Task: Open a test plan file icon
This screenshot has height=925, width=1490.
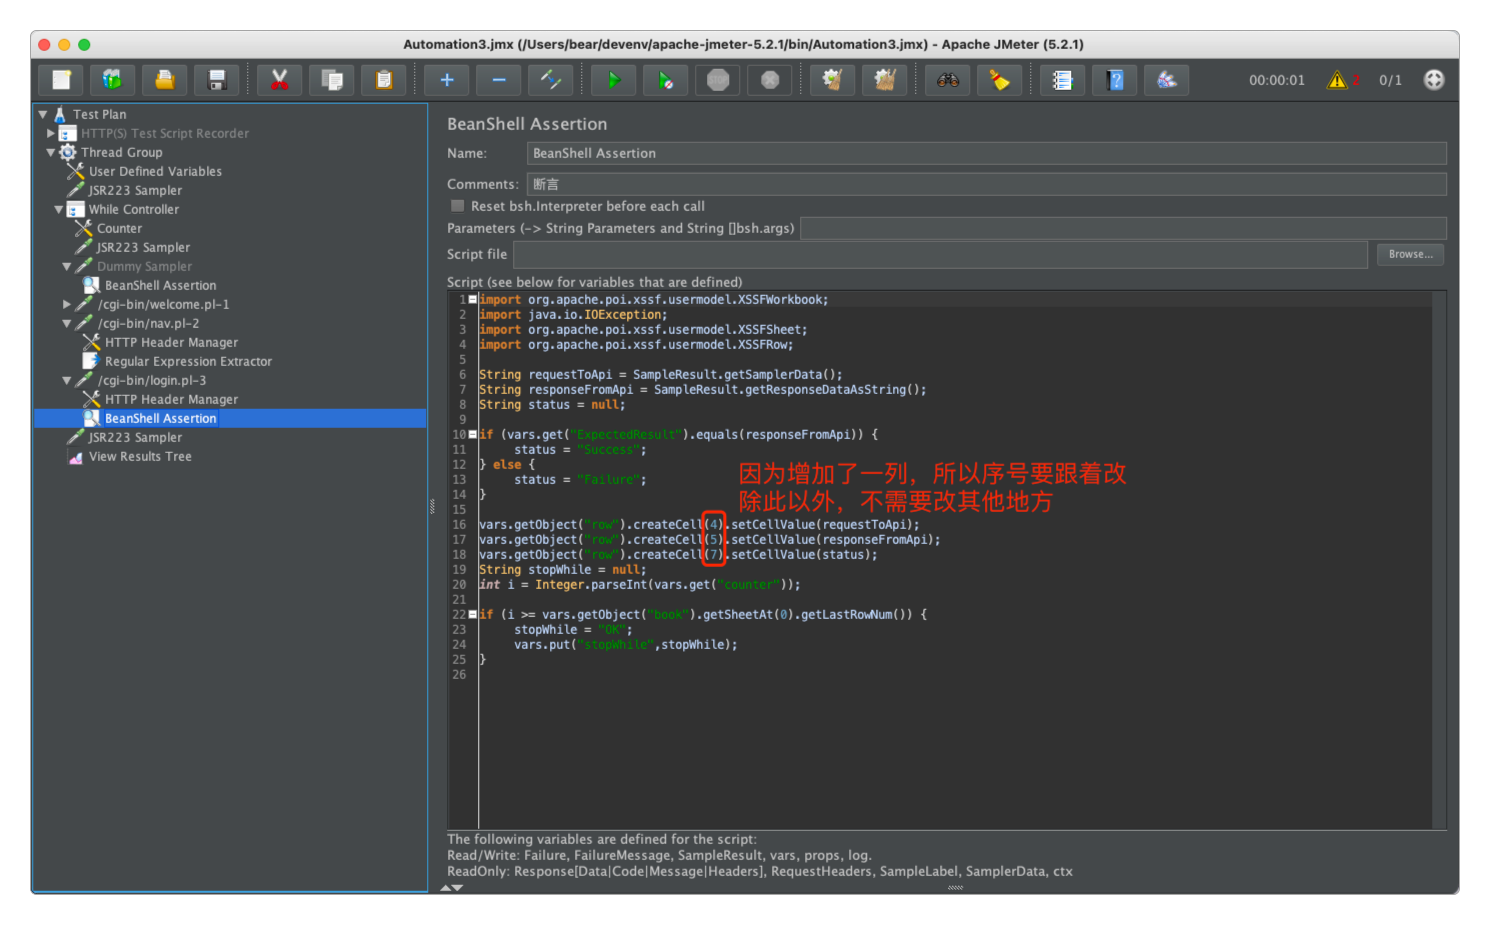Action: (165, 80)
